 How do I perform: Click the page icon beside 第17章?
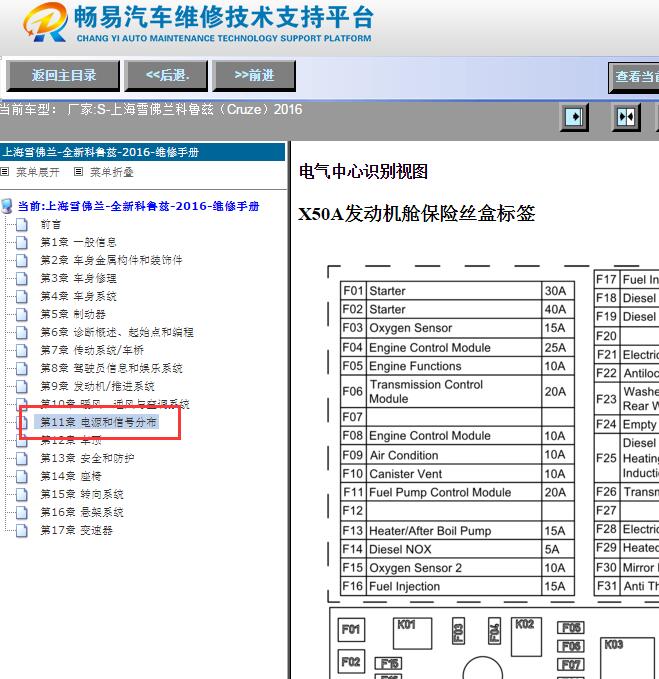(x=22, y=530)
